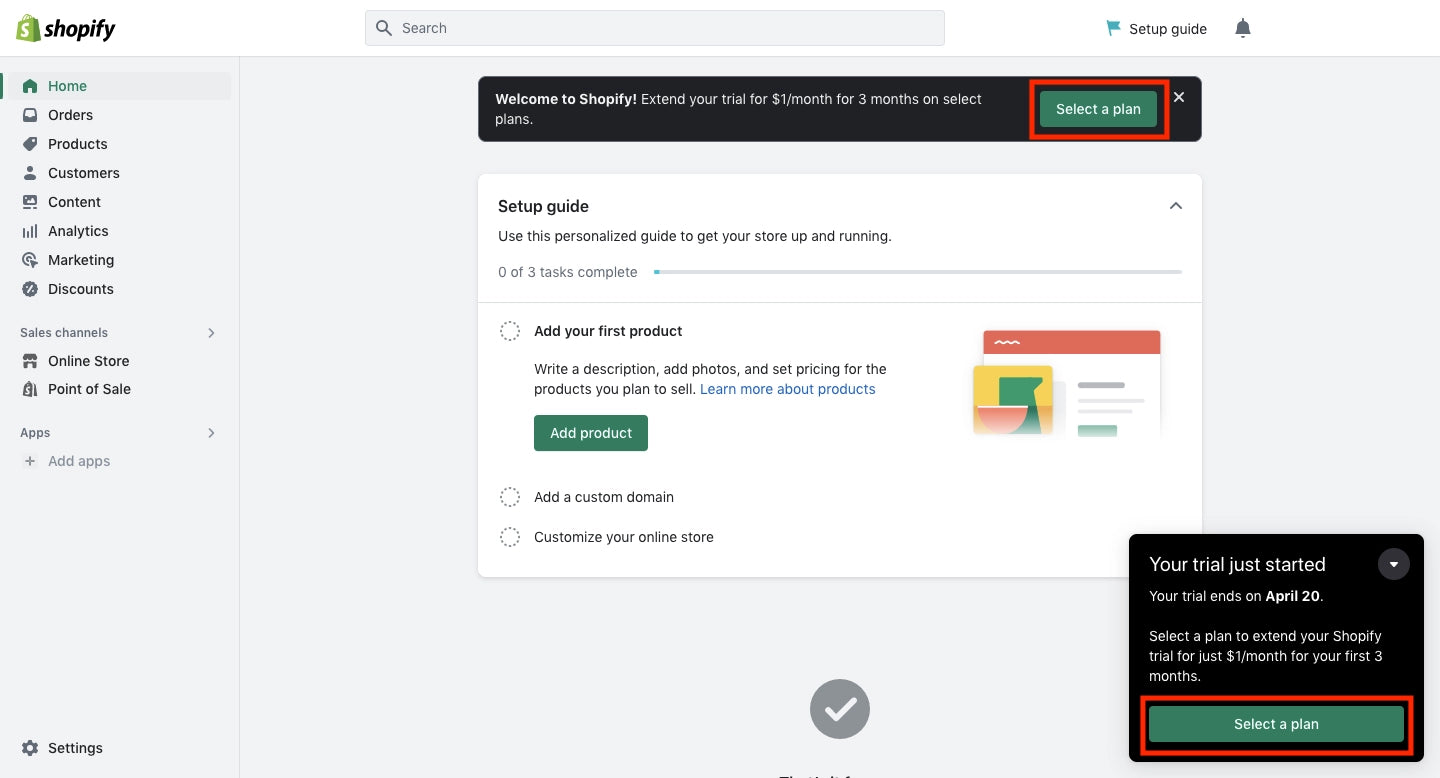Image resolution: width=1440 pixels, height=778 pixels.
Task: Open notifications bell
Action: point(1243,28)
